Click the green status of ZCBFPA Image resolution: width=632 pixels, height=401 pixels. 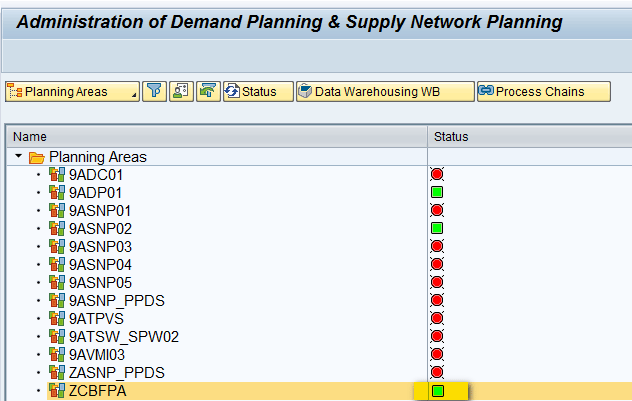438,391
